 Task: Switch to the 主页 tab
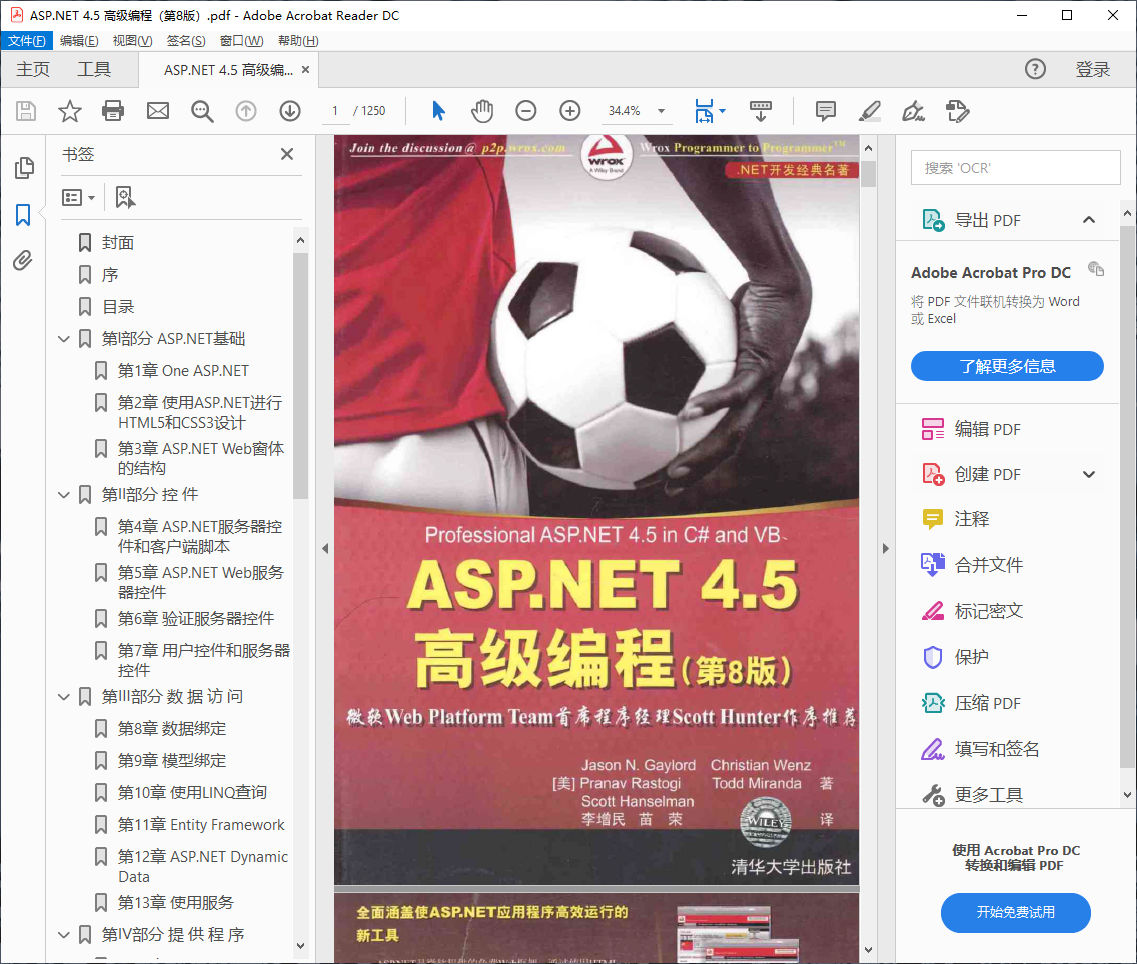click(x=33, y=70)
